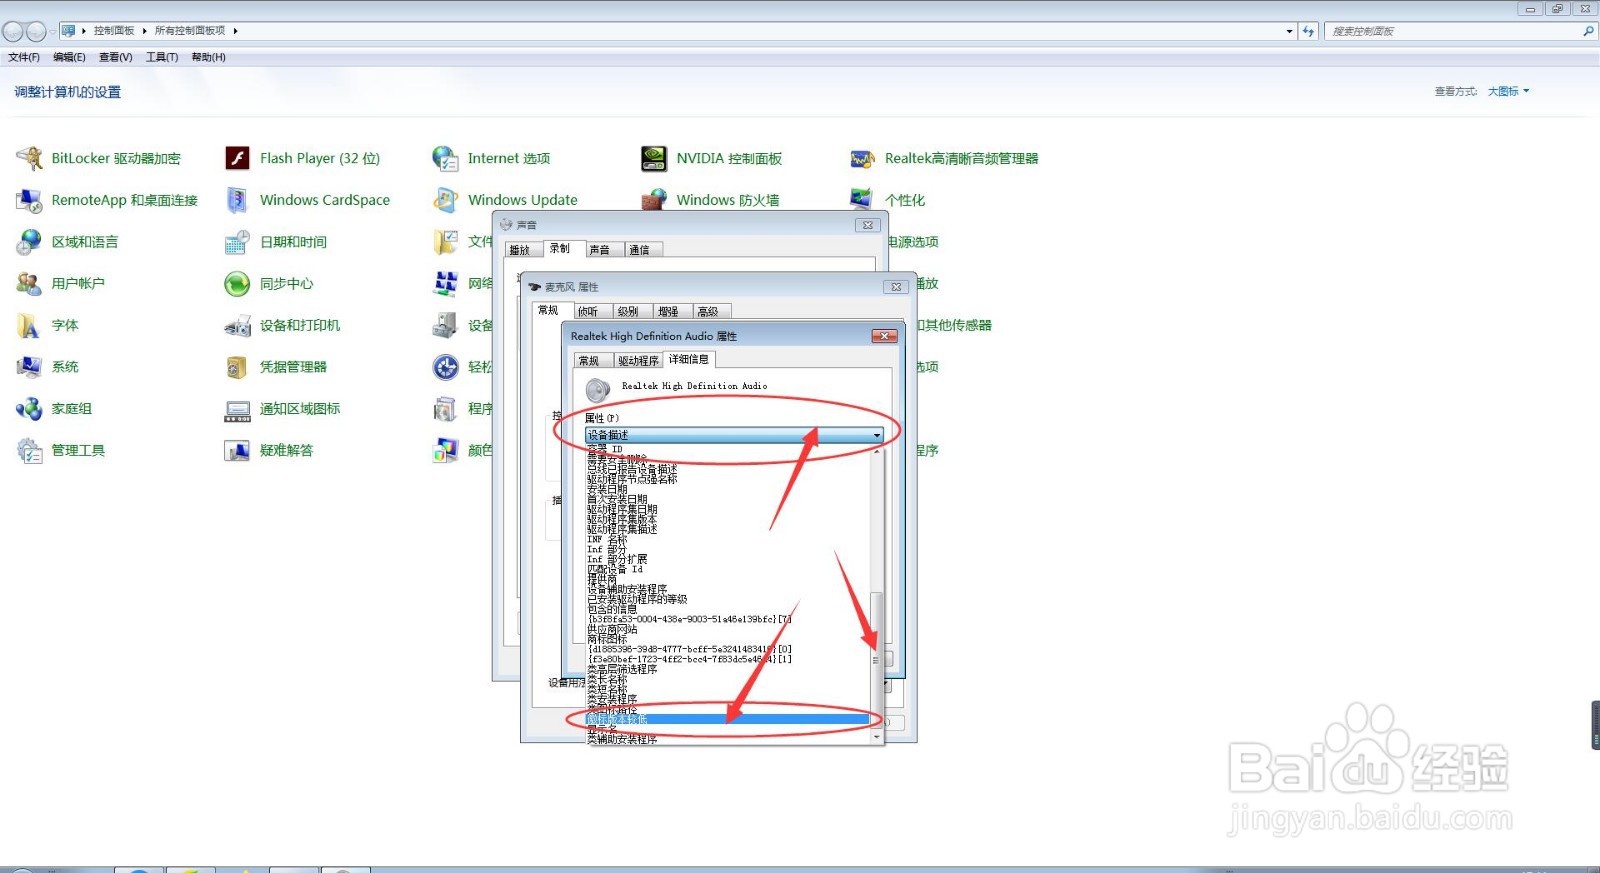This screenshot has width=1600, height=873.
Task: Expand 控制面板 breadcrumb arrow
Action: coord(144,31)
